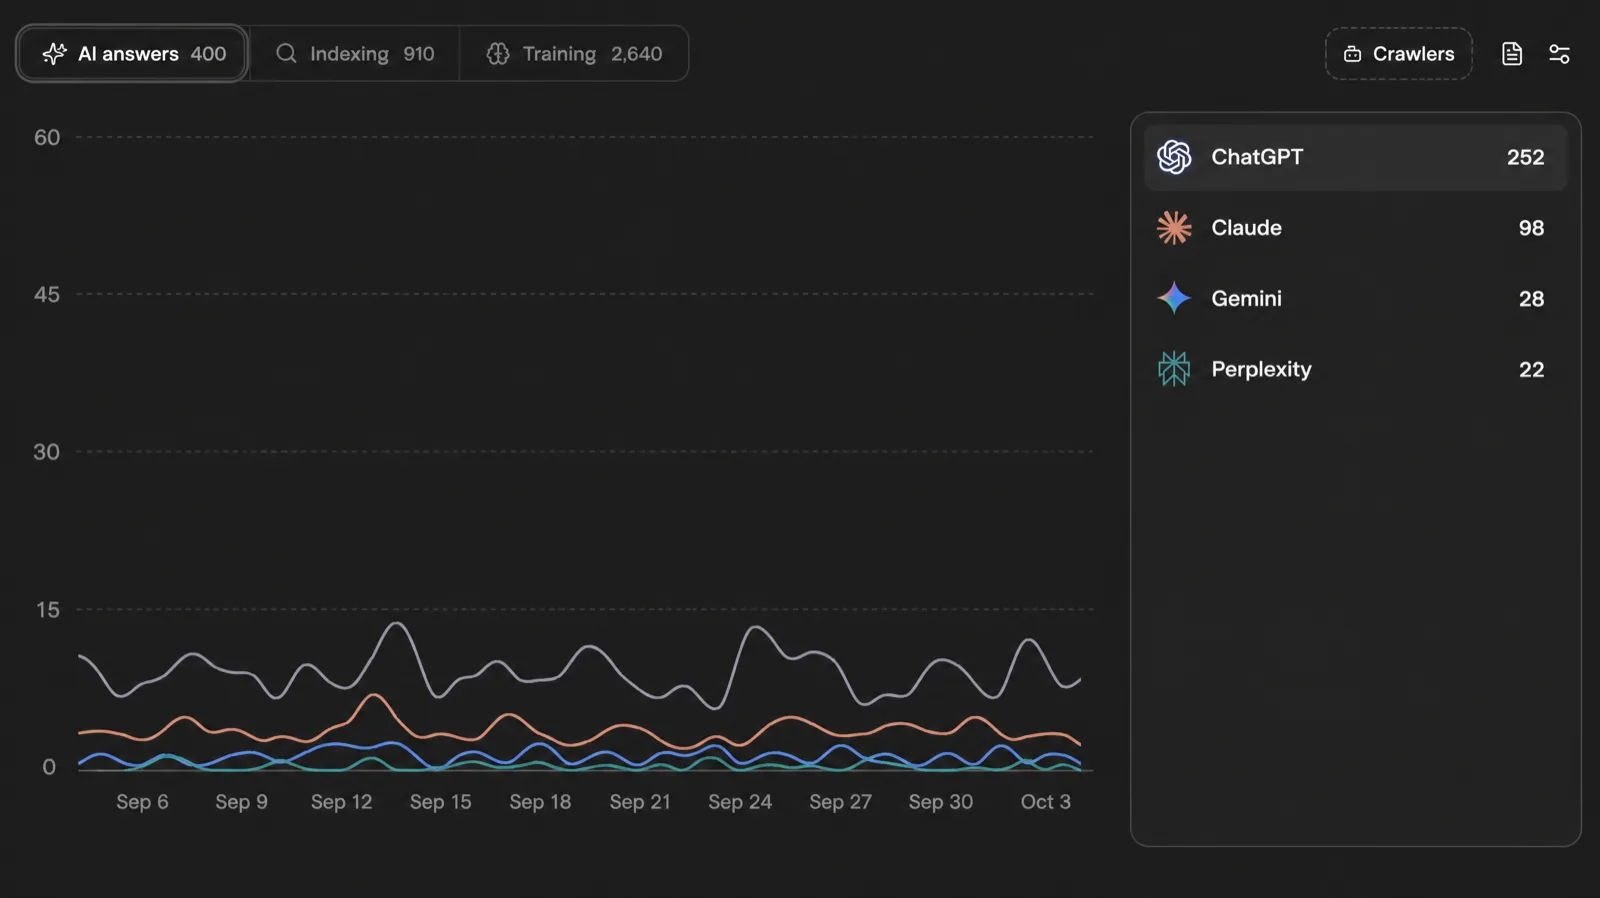Click the 15 y-axis label
The image size is (1600, 898).
(48, 609)
